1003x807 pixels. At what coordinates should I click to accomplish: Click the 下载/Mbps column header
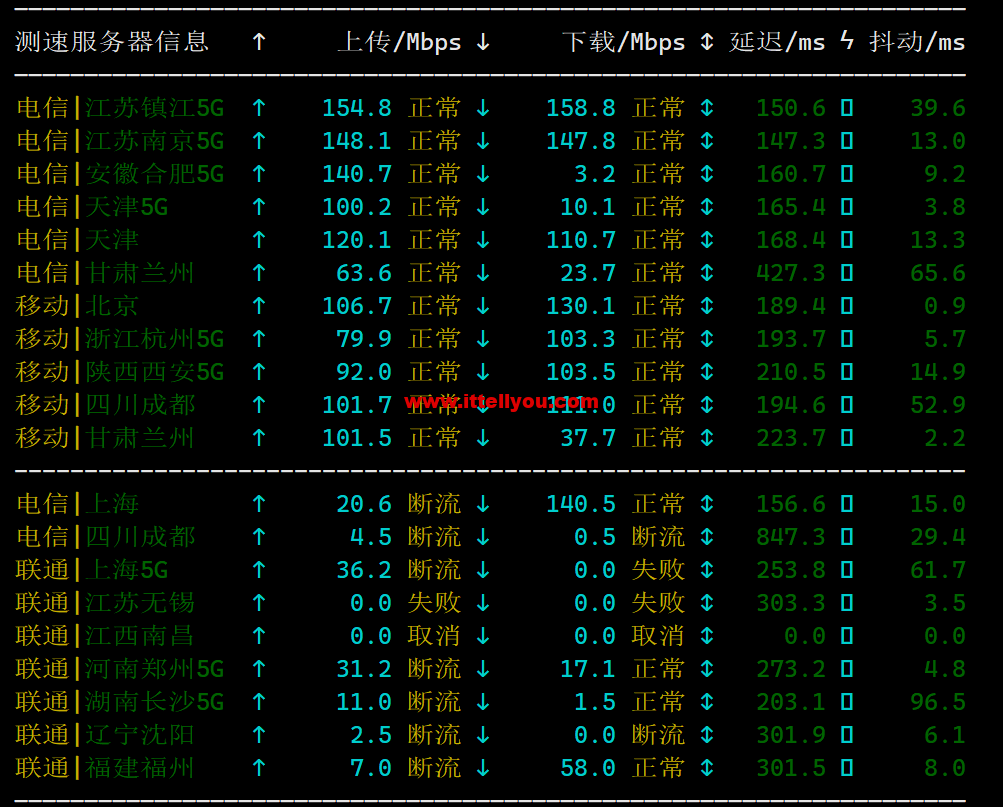coord(623,42)
